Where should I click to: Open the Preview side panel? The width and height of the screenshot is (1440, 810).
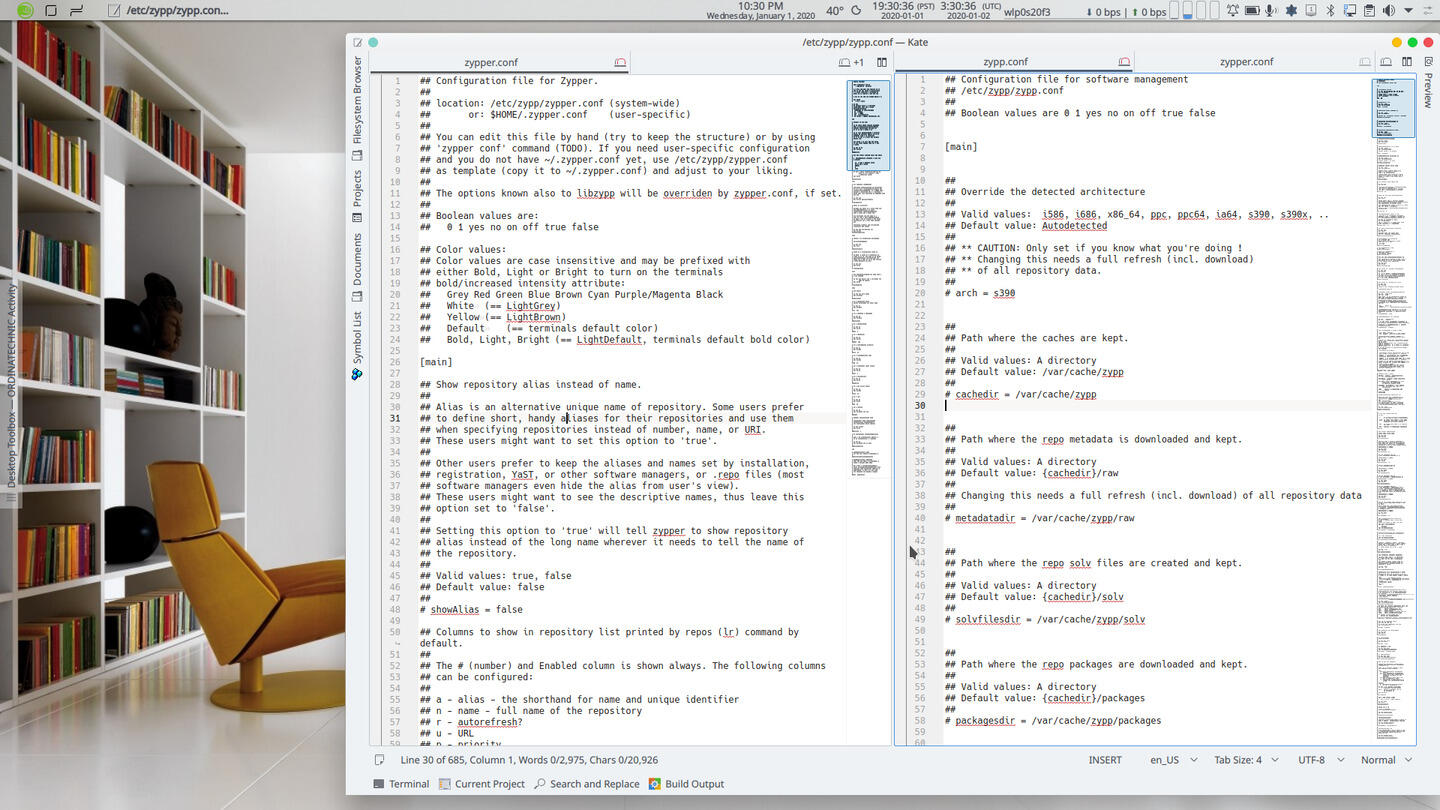[x=1428, y=82]
